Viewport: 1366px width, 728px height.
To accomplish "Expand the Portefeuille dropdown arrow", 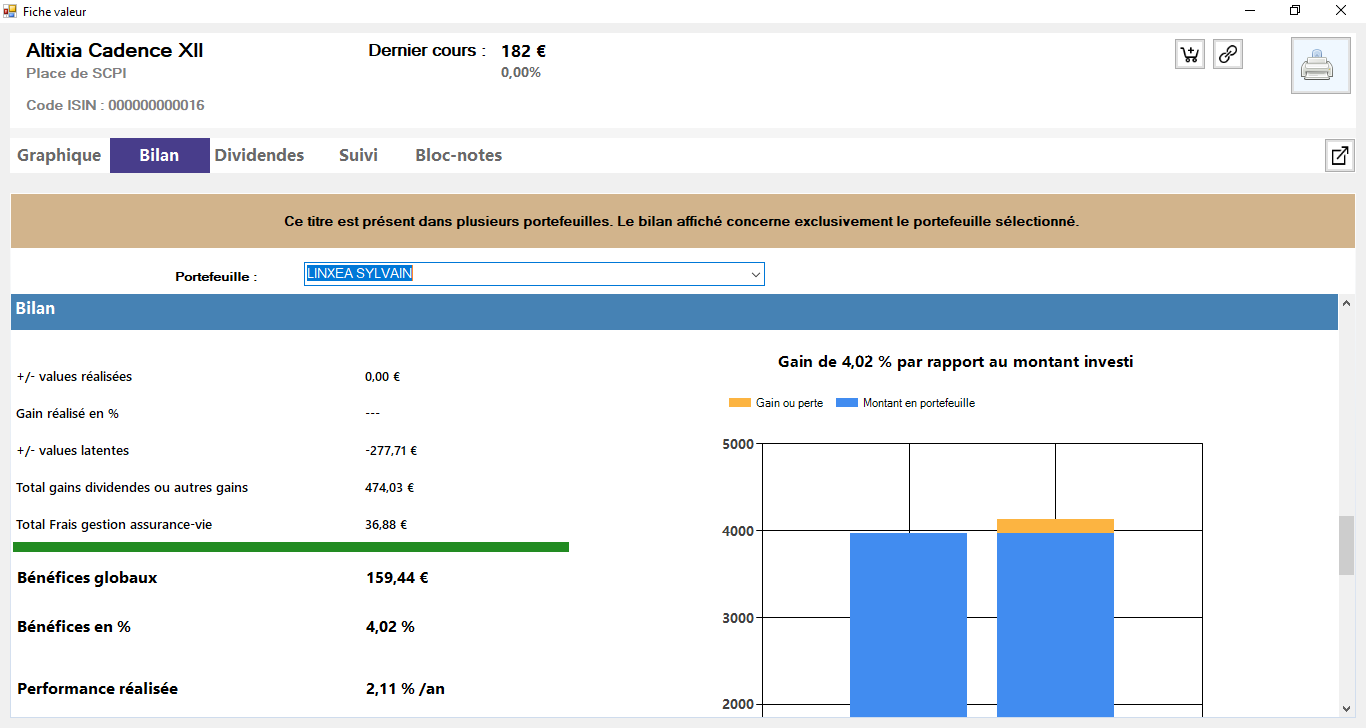I will coord(755,275).
